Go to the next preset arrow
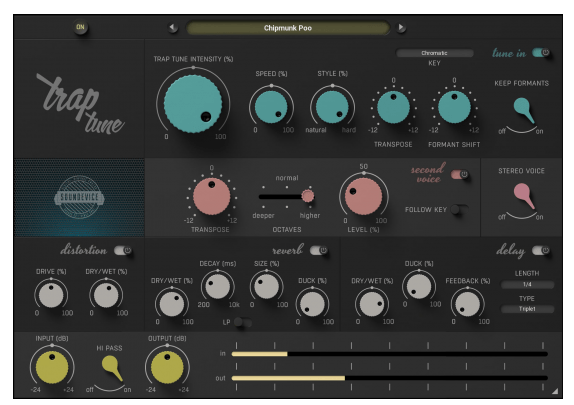This screenshot has height=405, width=574. [x=401, y=27]
